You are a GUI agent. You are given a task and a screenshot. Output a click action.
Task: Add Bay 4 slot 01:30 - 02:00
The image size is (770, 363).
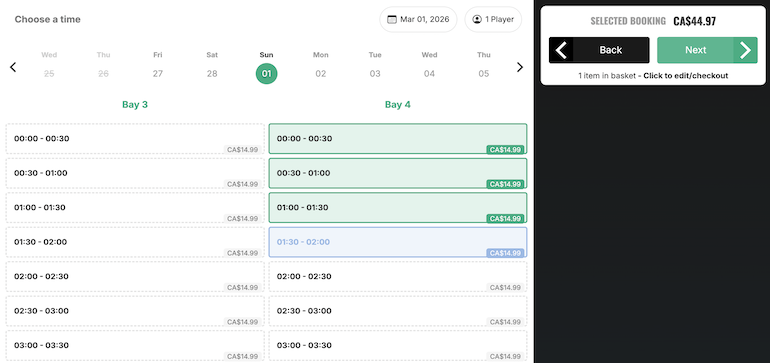[398, 242]
